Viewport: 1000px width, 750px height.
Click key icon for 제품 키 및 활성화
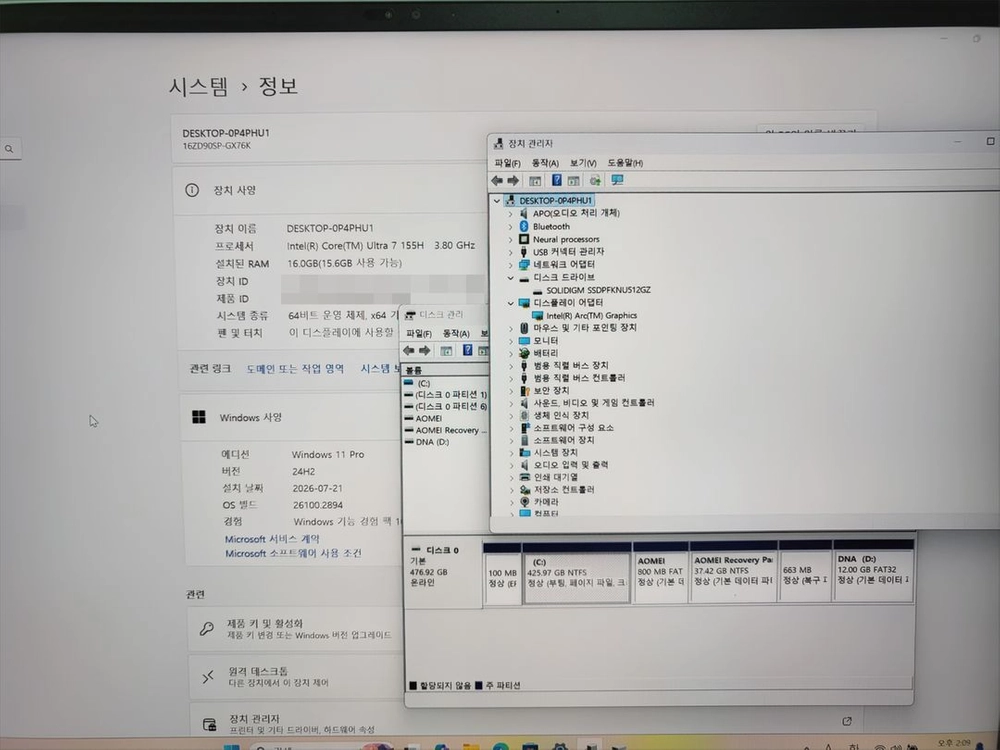[207, 629]
